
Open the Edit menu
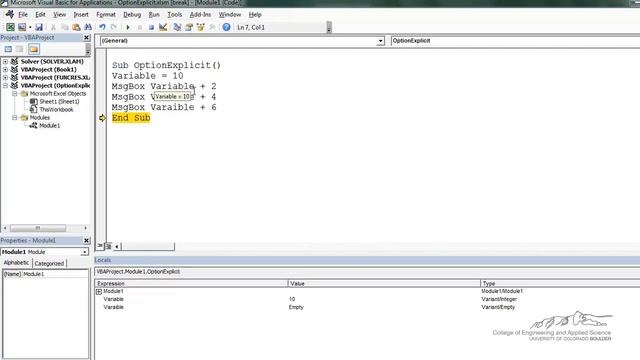pos(40,14)
